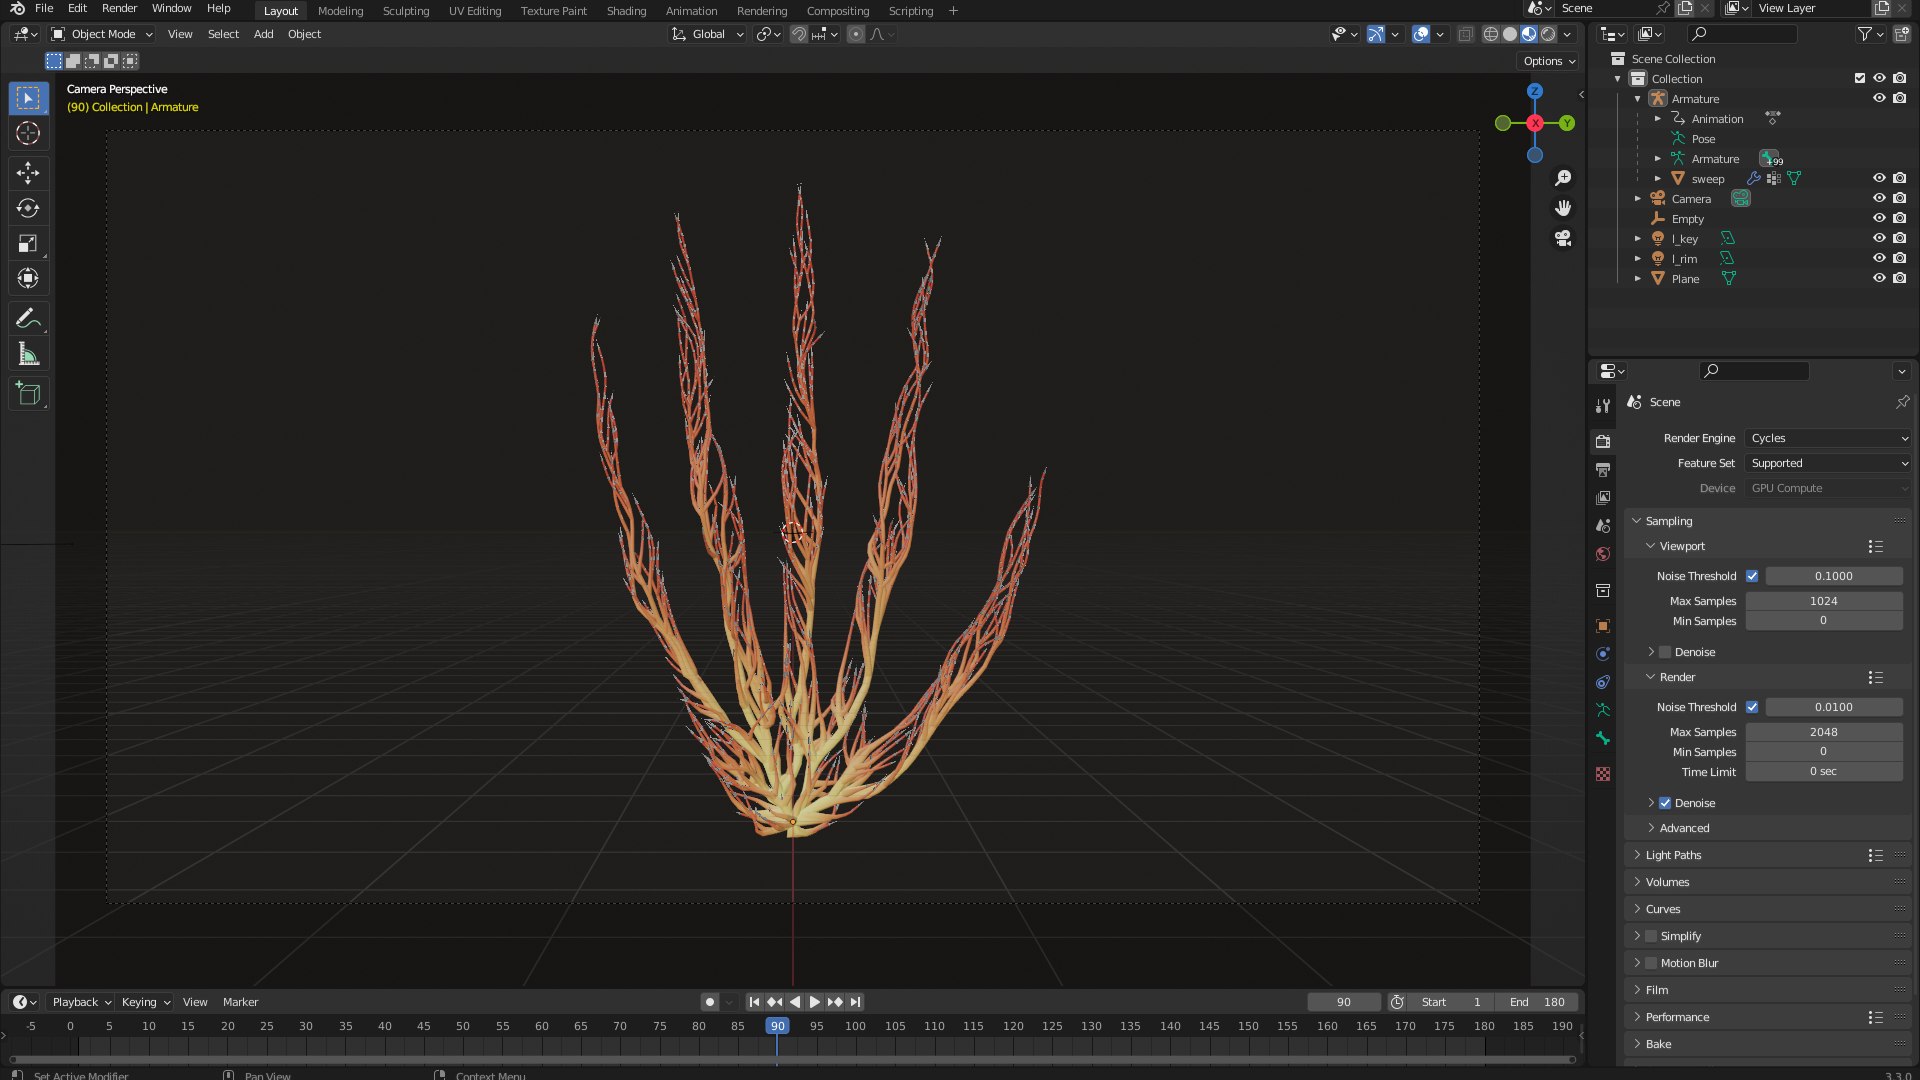Switch to the Sculpting workspace tab

tap(406, 11)
